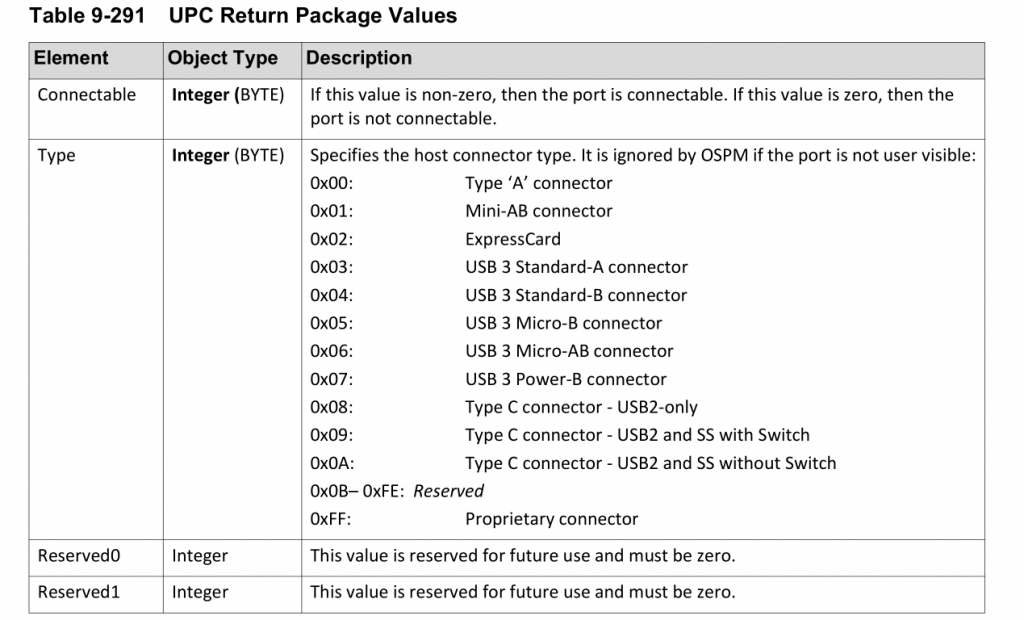Click "USB 3 Power-B connector" text
Viewport: 1024px width, 620px height.
coord(565,379)
